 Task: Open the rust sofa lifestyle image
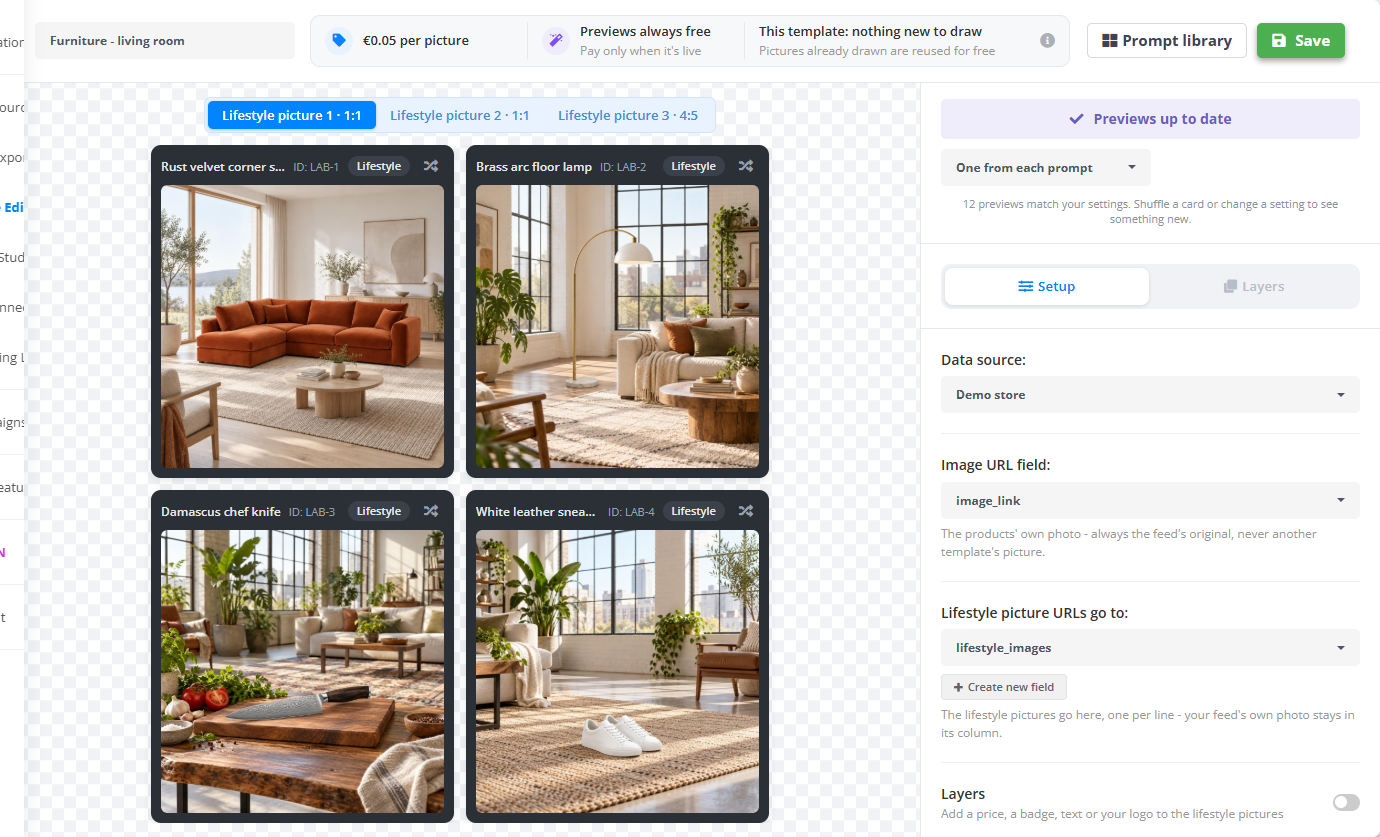click(302, 326)
